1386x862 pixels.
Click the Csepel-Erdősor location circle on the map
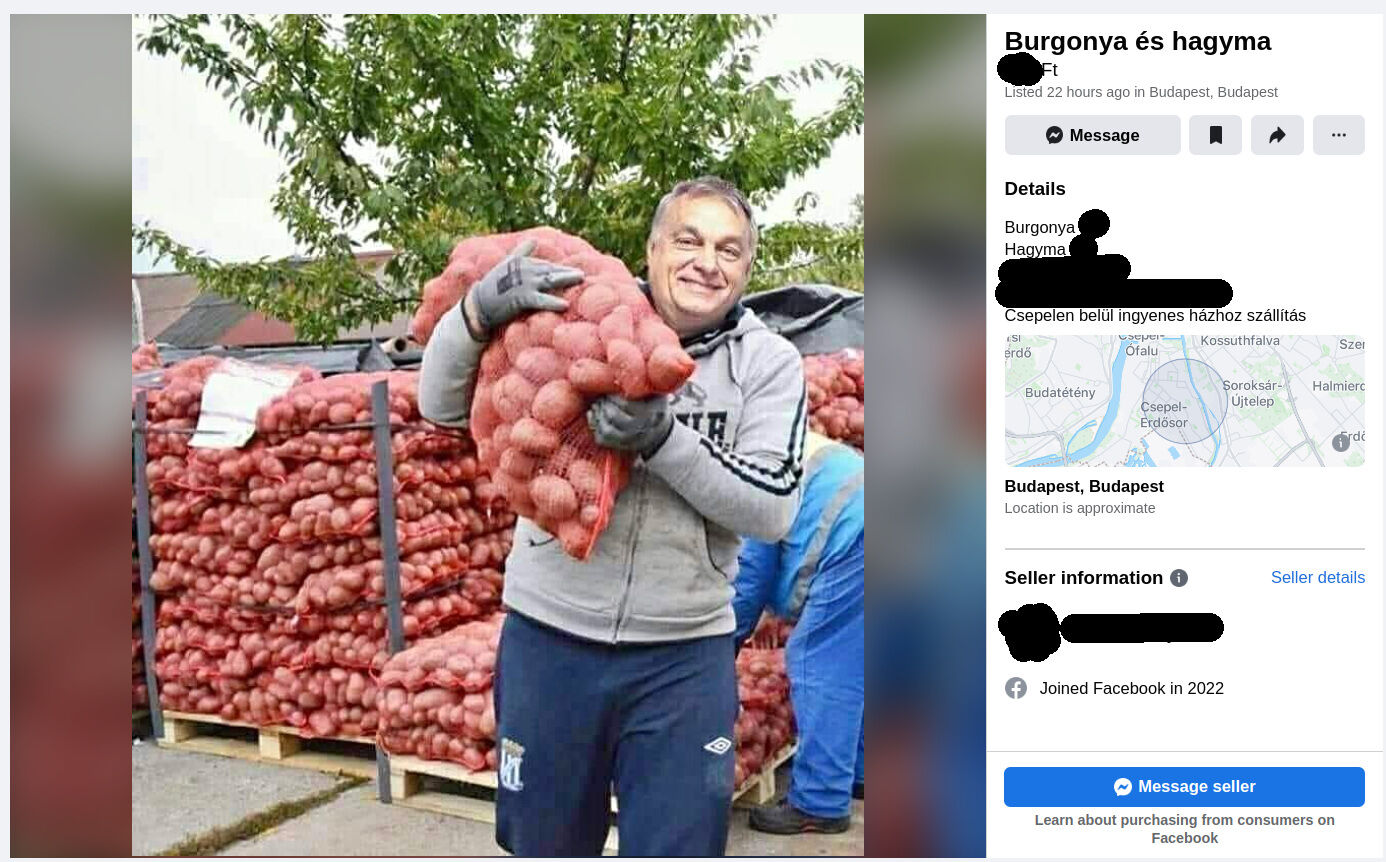[1184, 401]
